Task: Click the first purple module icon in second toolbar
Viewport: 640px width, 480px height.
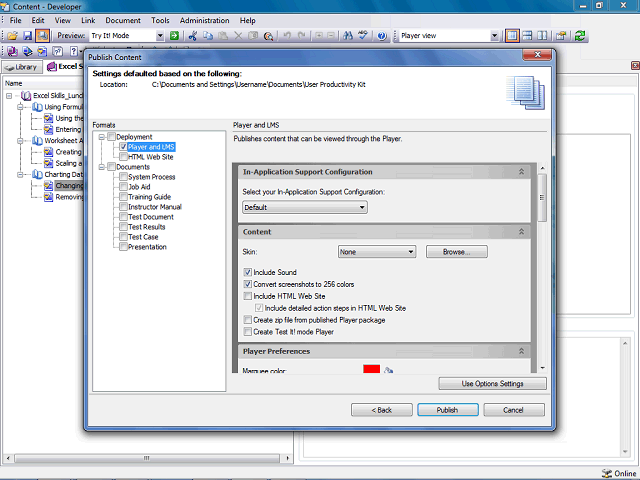Action: click(12, 51)
